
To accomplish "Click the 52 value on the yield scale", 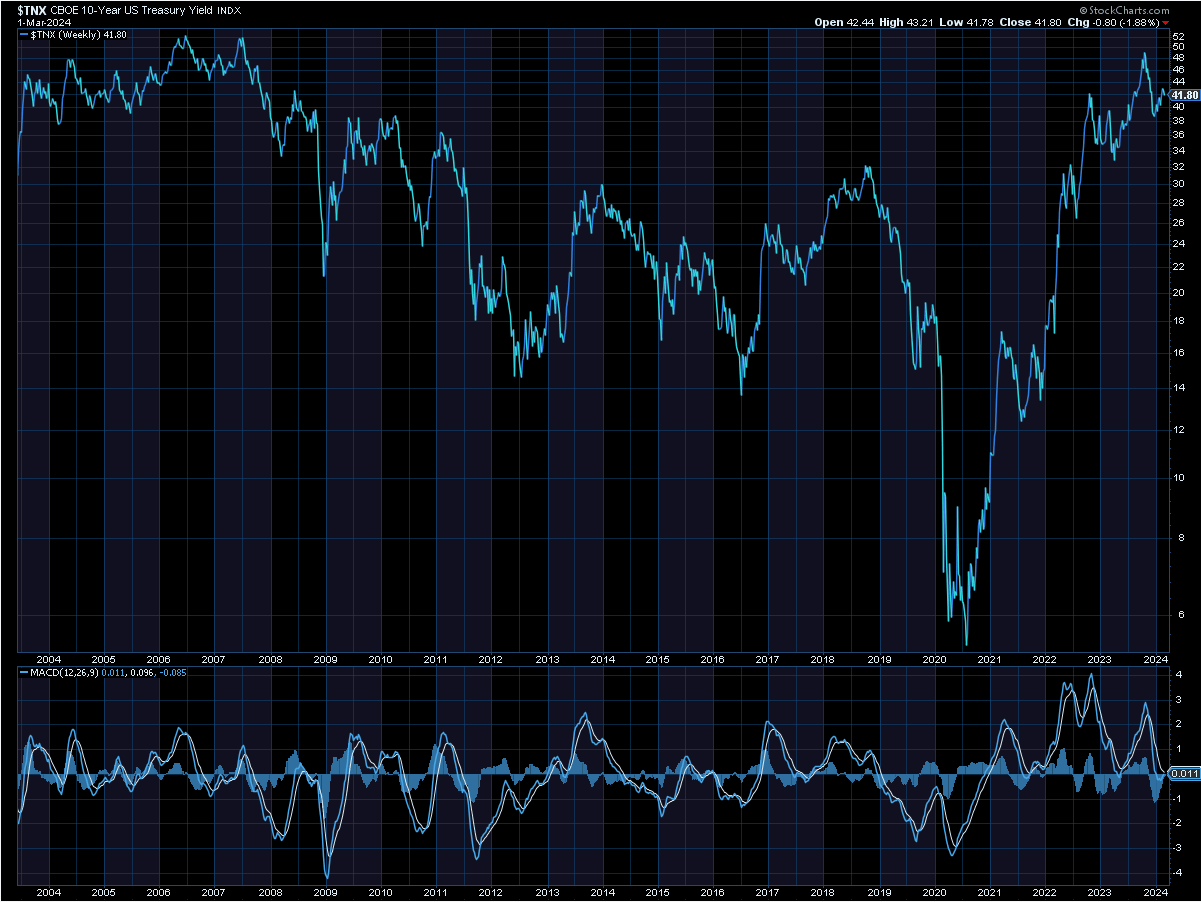I will 1179,36.
